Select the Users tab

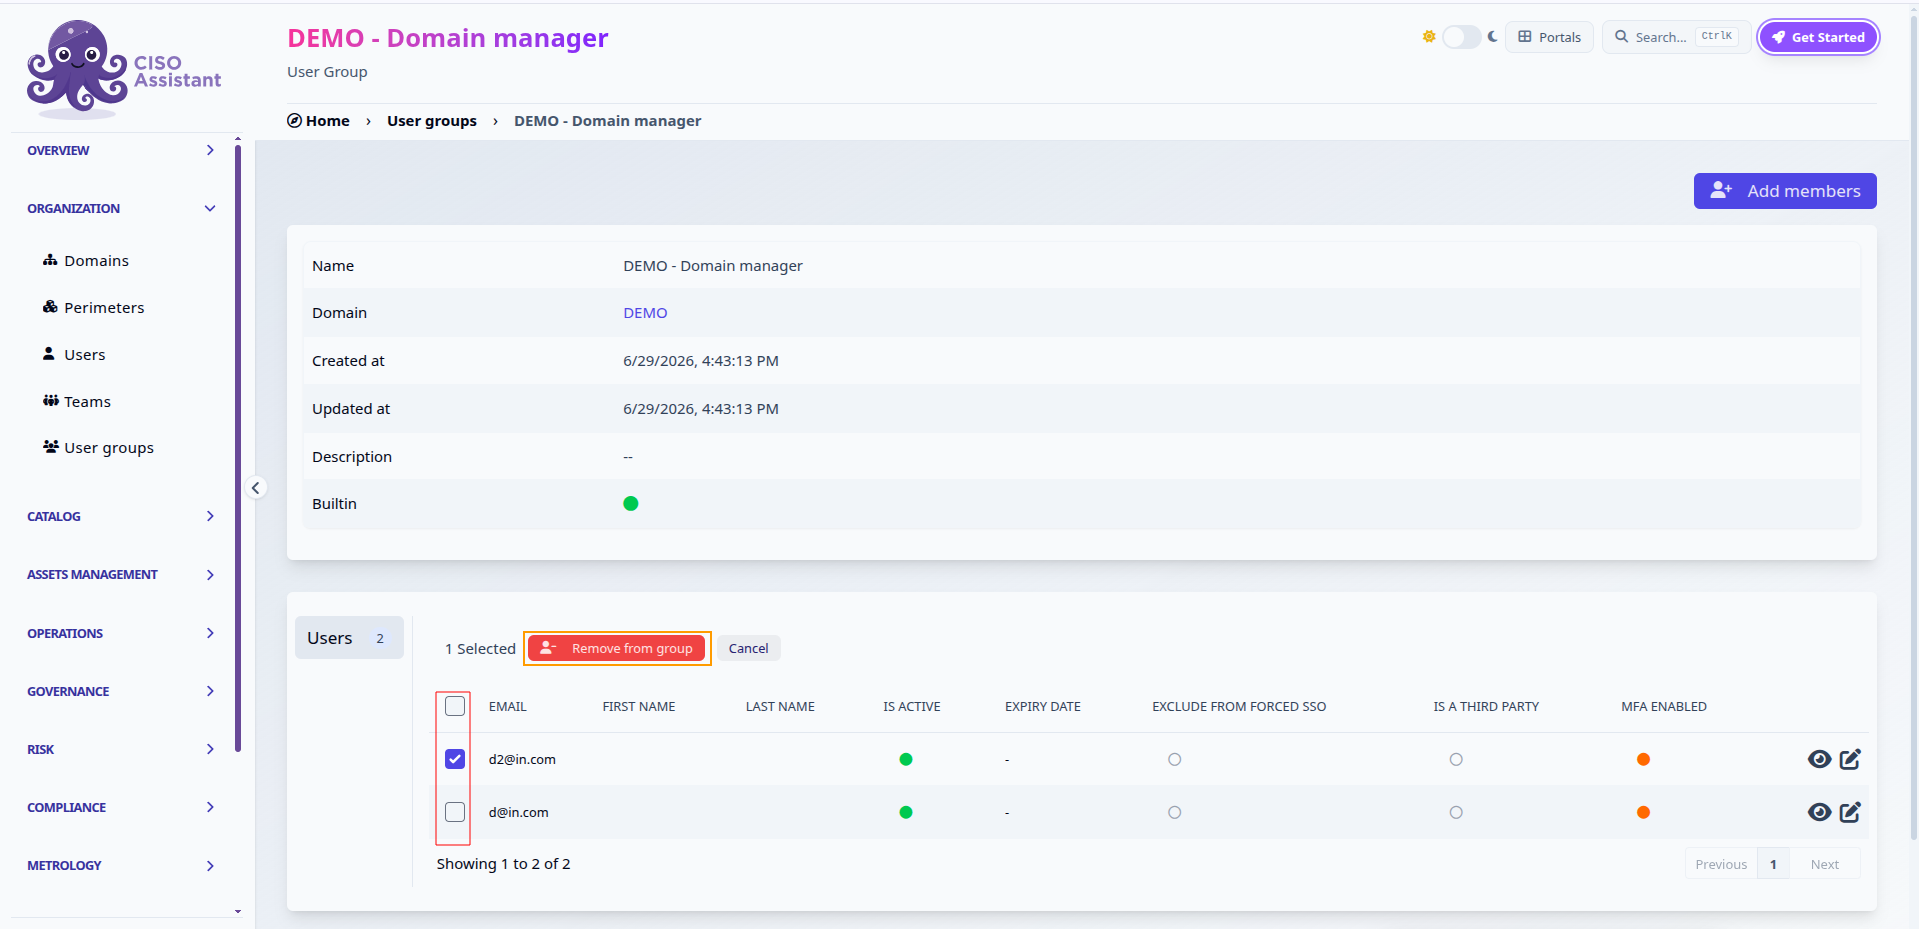(x=349, y=638)
